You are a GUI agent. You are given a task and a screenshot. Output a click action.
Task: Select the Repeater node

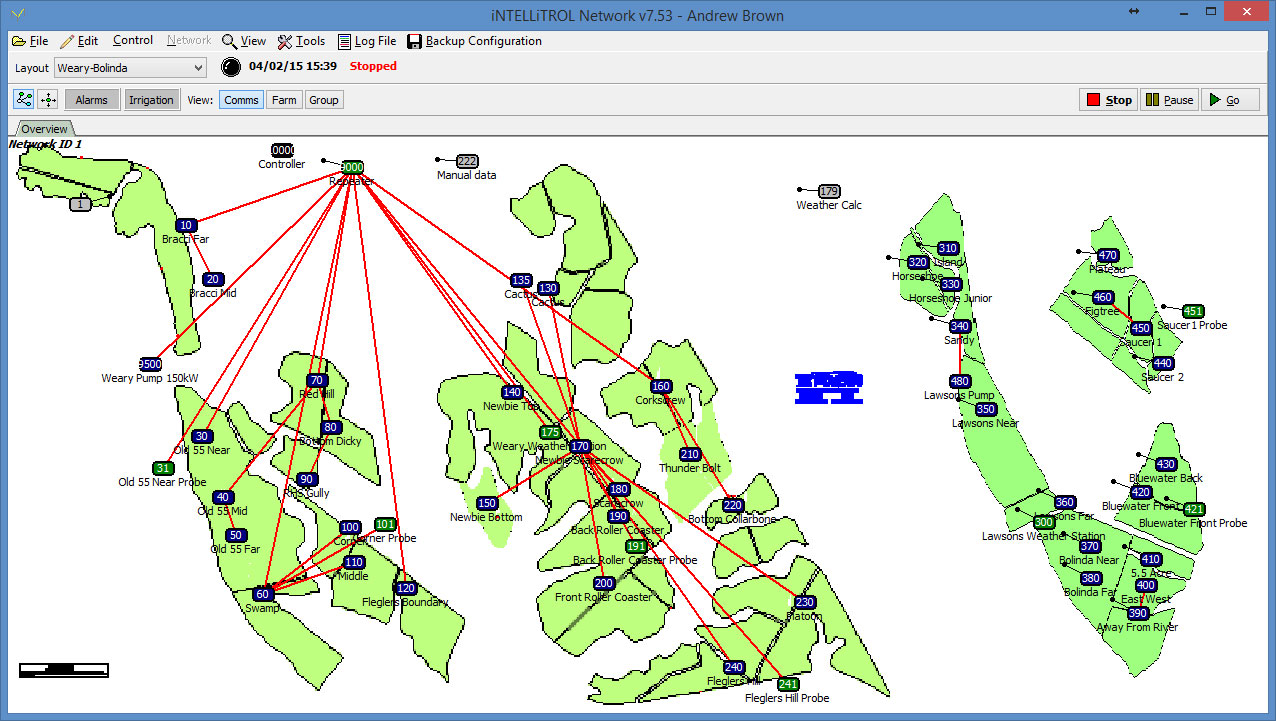coord(352,167)
